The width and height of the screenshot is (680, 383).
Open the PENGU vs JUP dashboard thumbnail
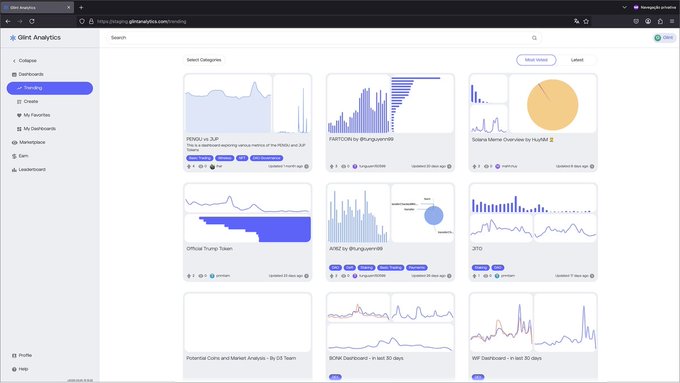248,104
